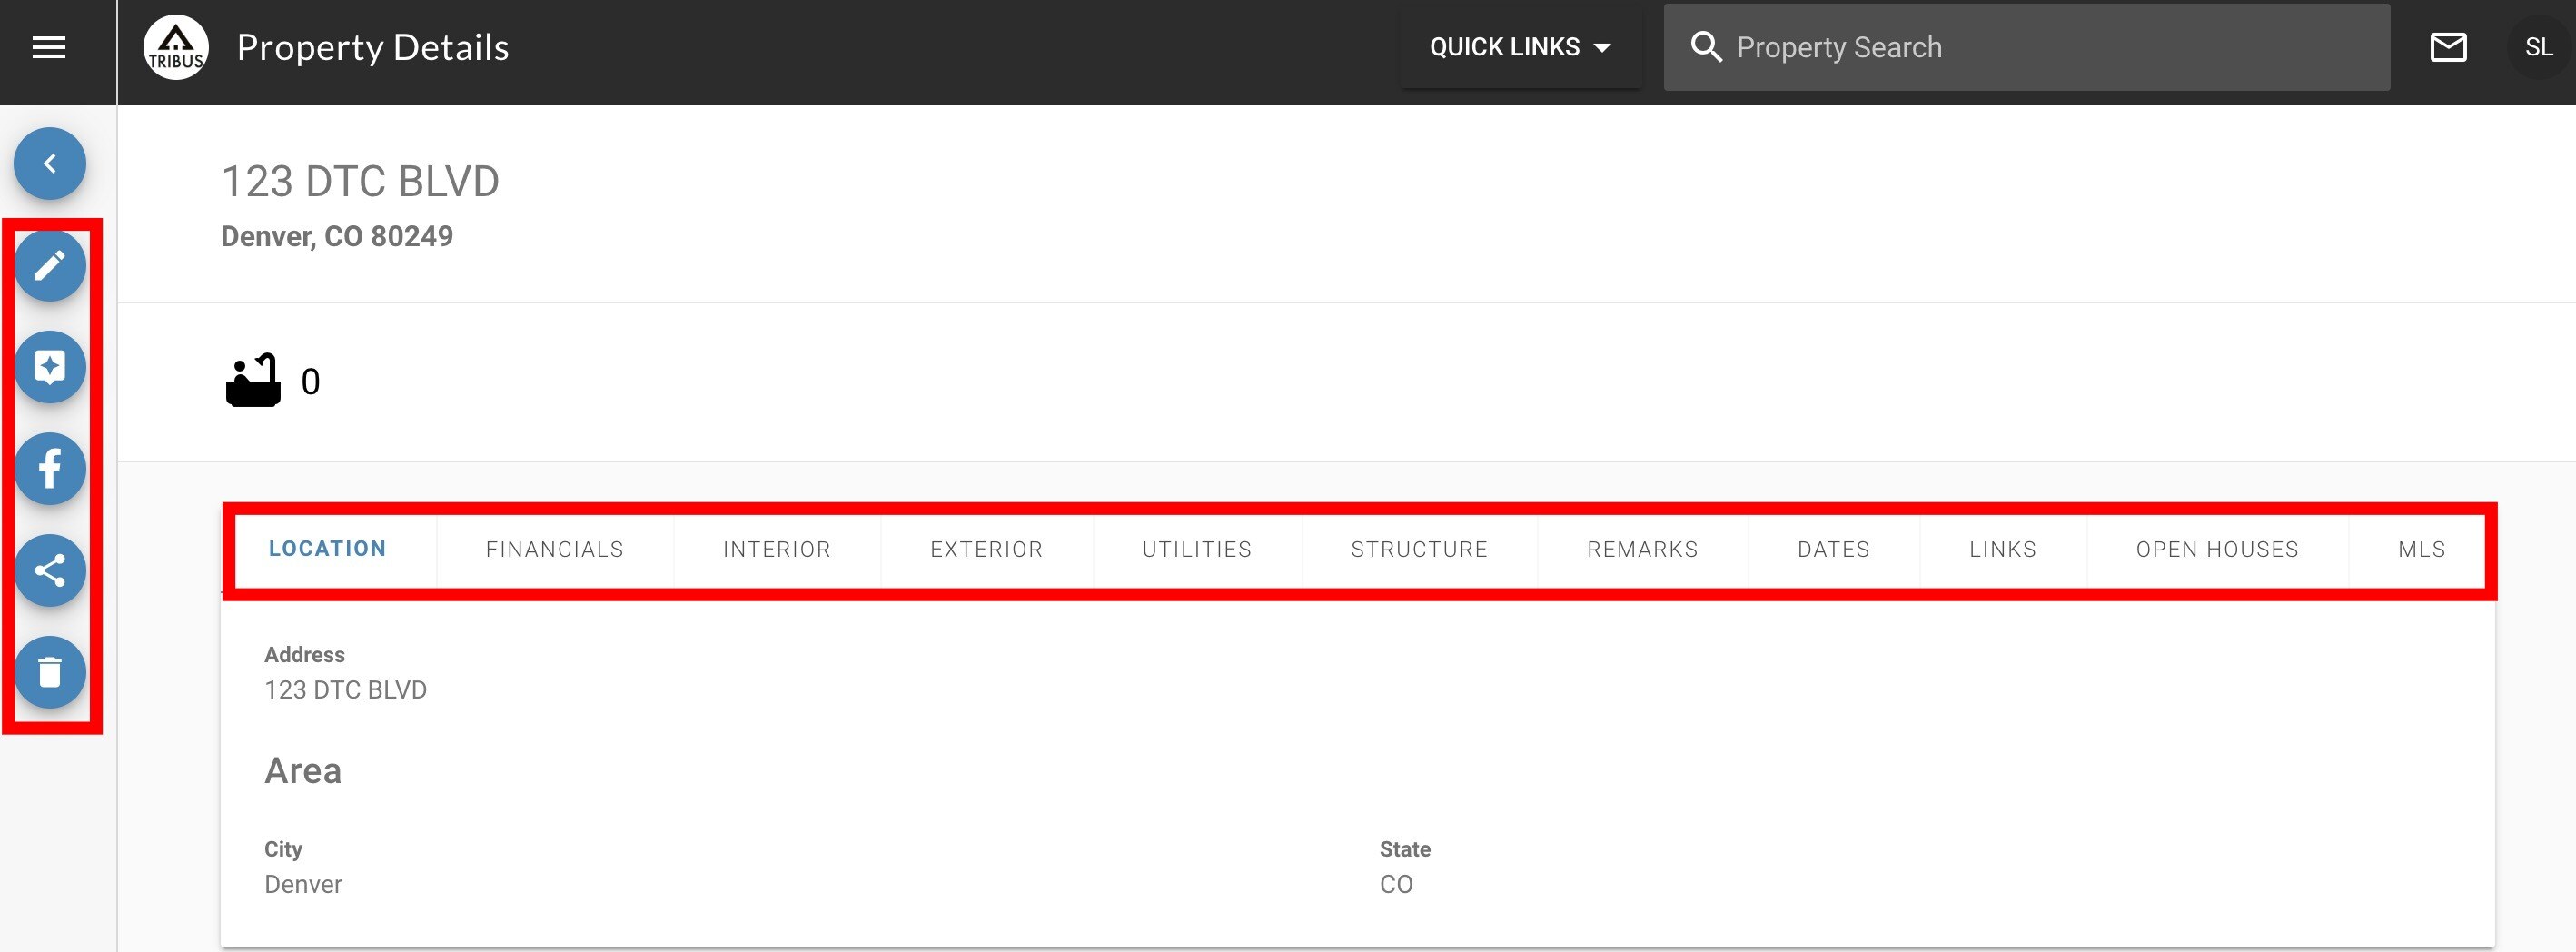Open the share options icon
Screen dimensions: 2576x952
tap(50, 571)
